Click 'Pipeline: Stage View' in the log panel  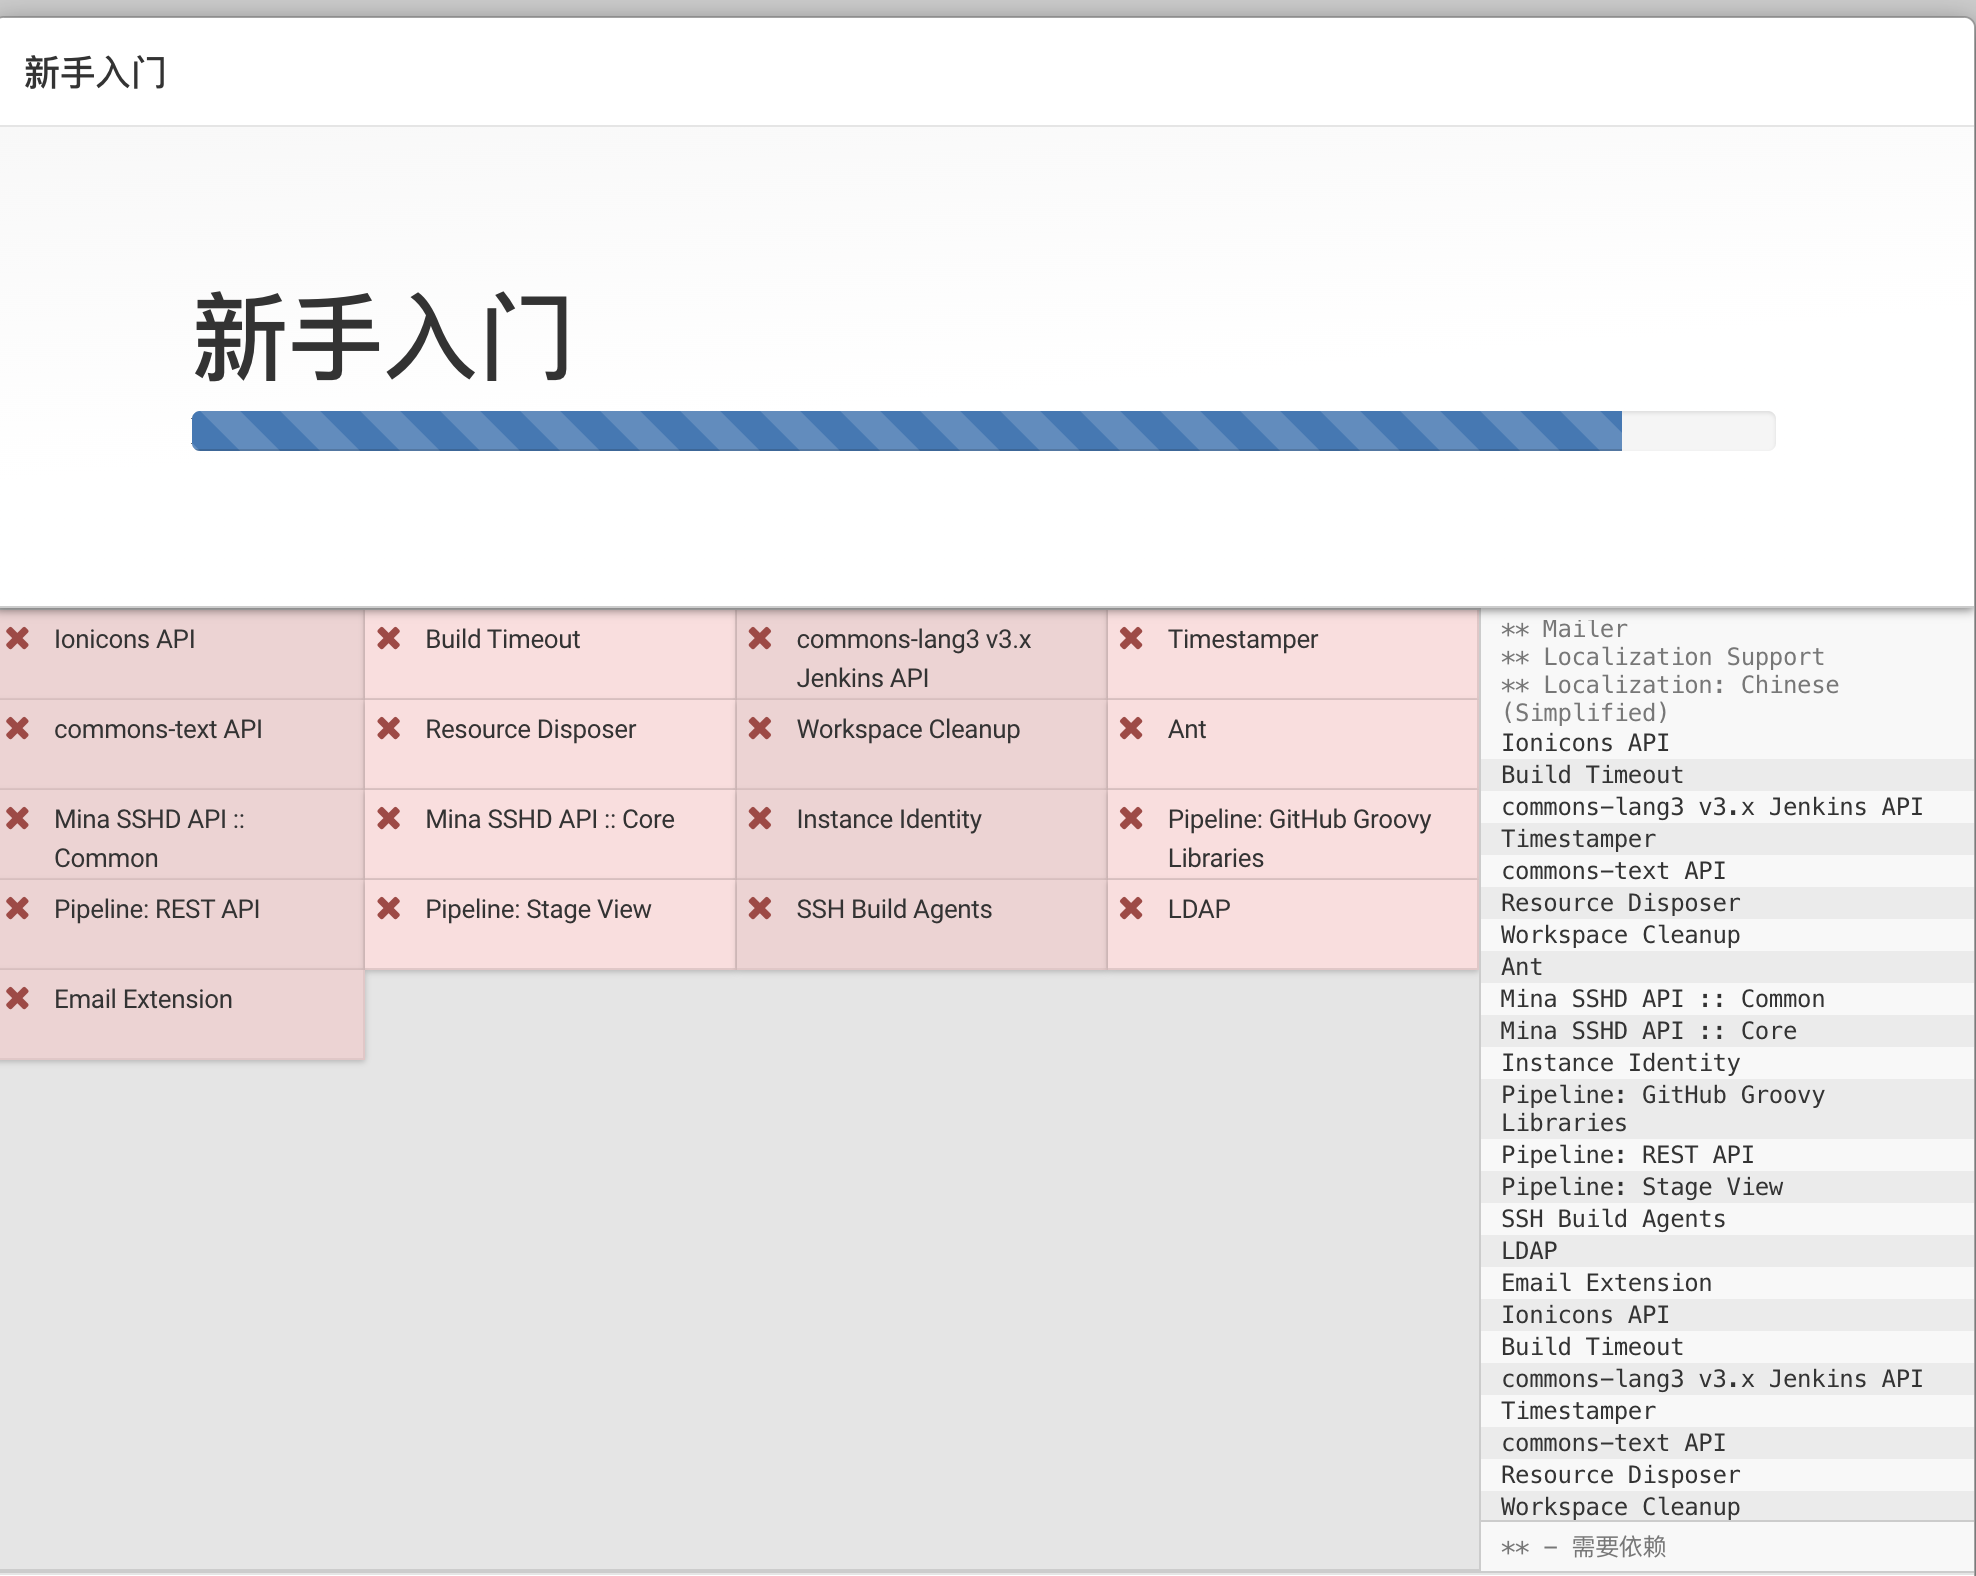1642,1187
